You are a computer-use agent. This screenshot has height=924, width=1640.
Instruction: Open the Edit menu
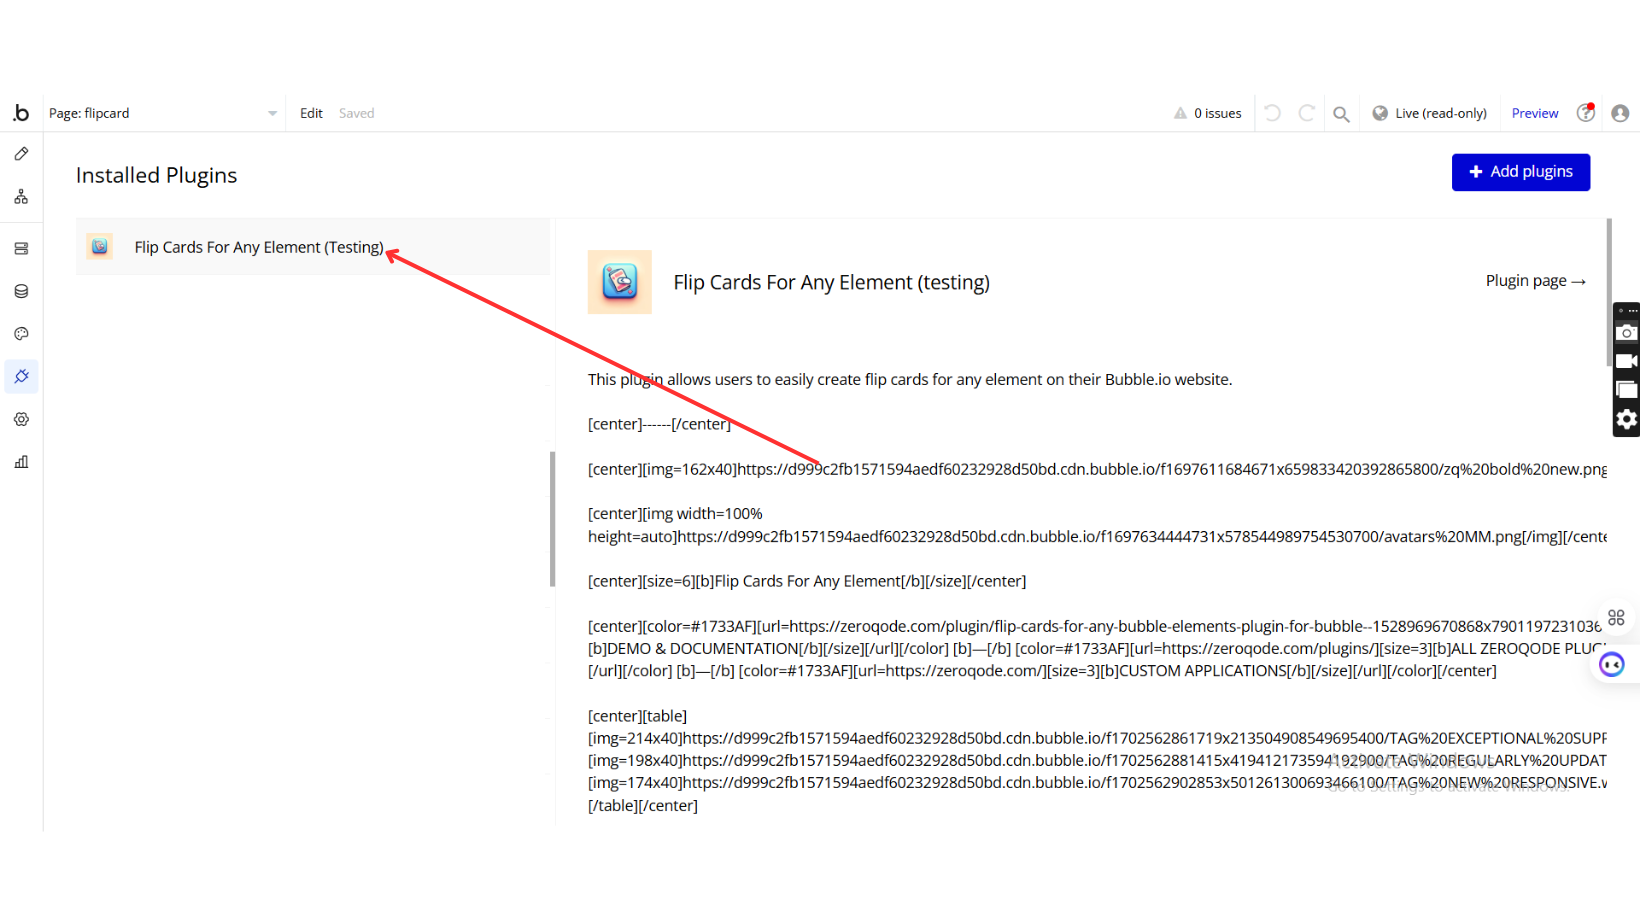tap(311, 113)
